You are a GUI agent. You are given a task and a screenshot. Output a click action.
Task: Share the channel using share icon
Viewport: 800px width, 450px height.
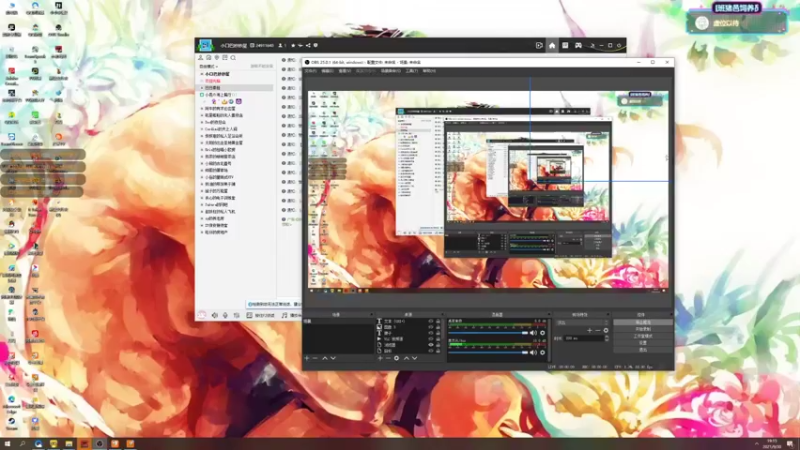[308, 45]
